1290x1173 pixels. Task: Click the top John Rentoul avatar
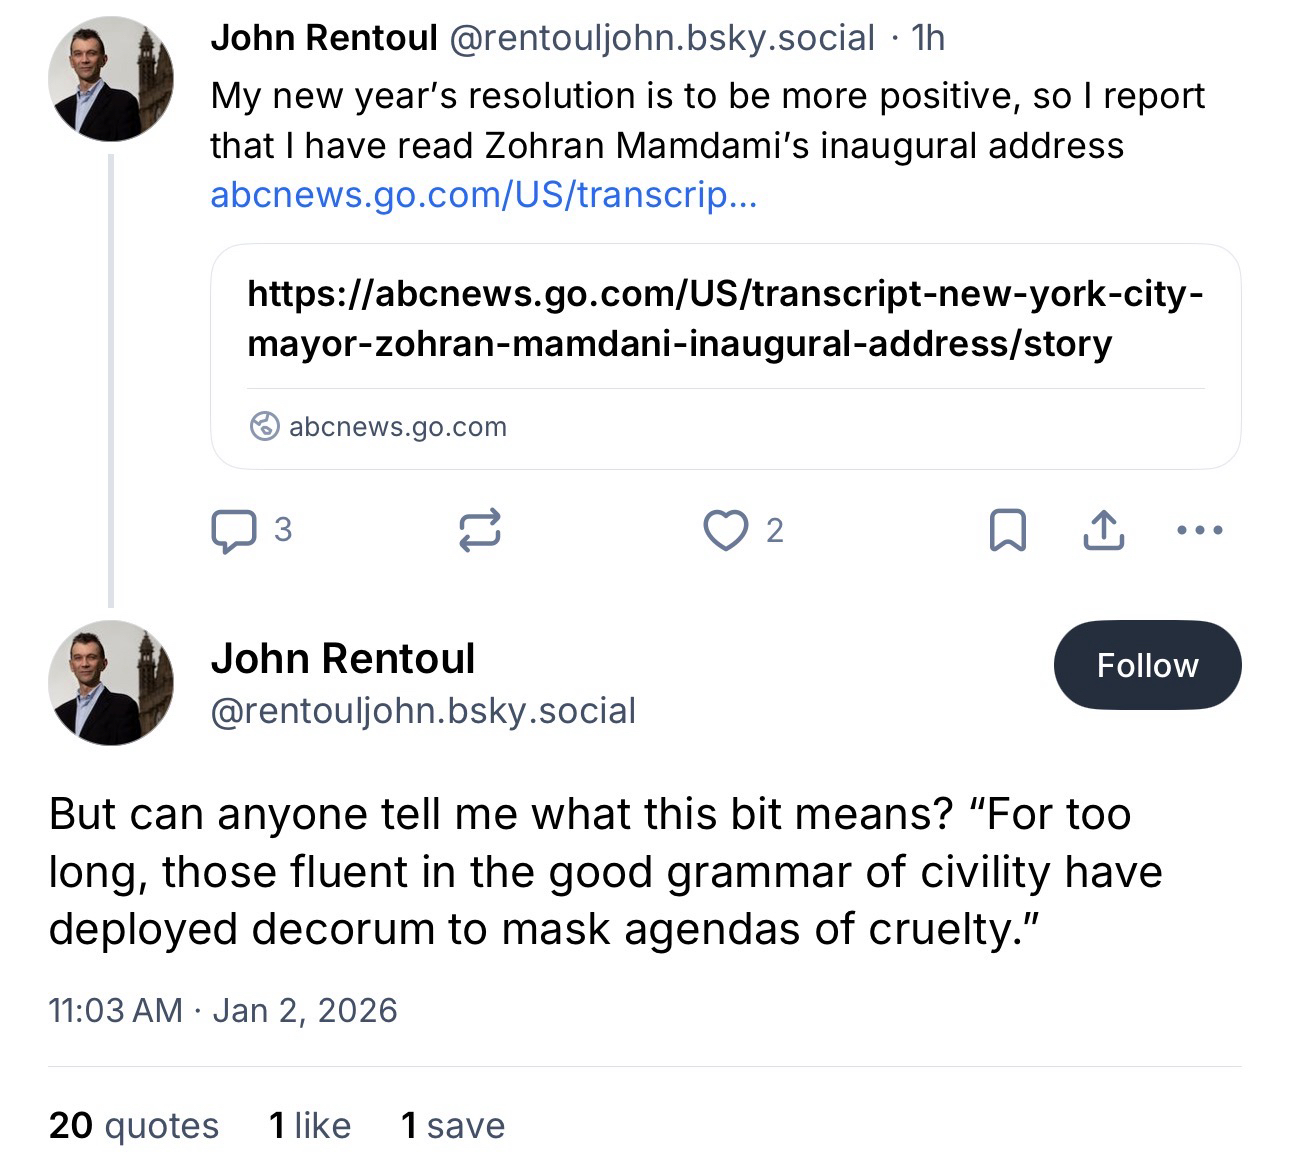point(111,78)
